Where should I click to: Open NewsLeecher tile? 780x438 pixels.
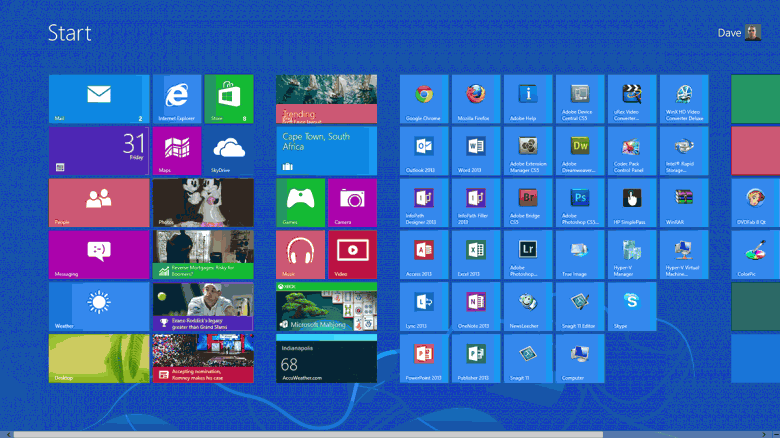coord(528,307)
